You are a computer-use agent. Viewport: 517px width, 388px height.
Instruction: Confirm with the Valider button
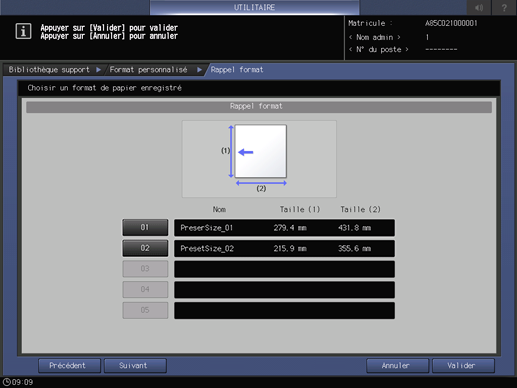tap(463, 366)
